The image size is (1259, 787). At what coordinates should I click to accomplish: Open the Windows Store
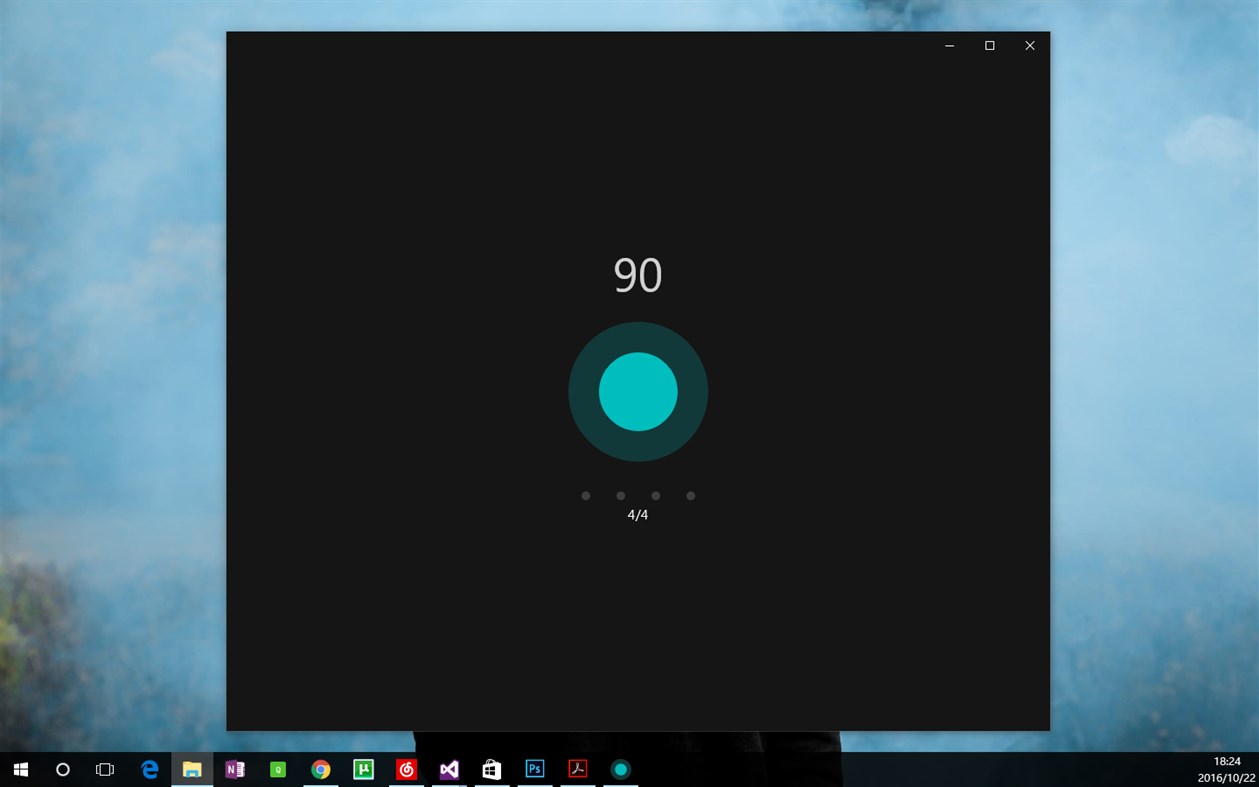point(491,769)
